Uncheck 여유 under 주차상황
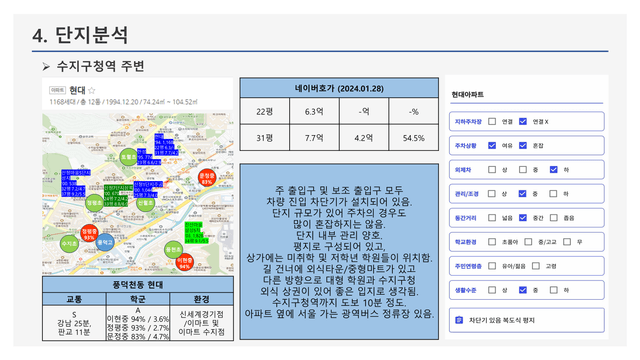Screen dimensions: 640x360 point(492,145)
